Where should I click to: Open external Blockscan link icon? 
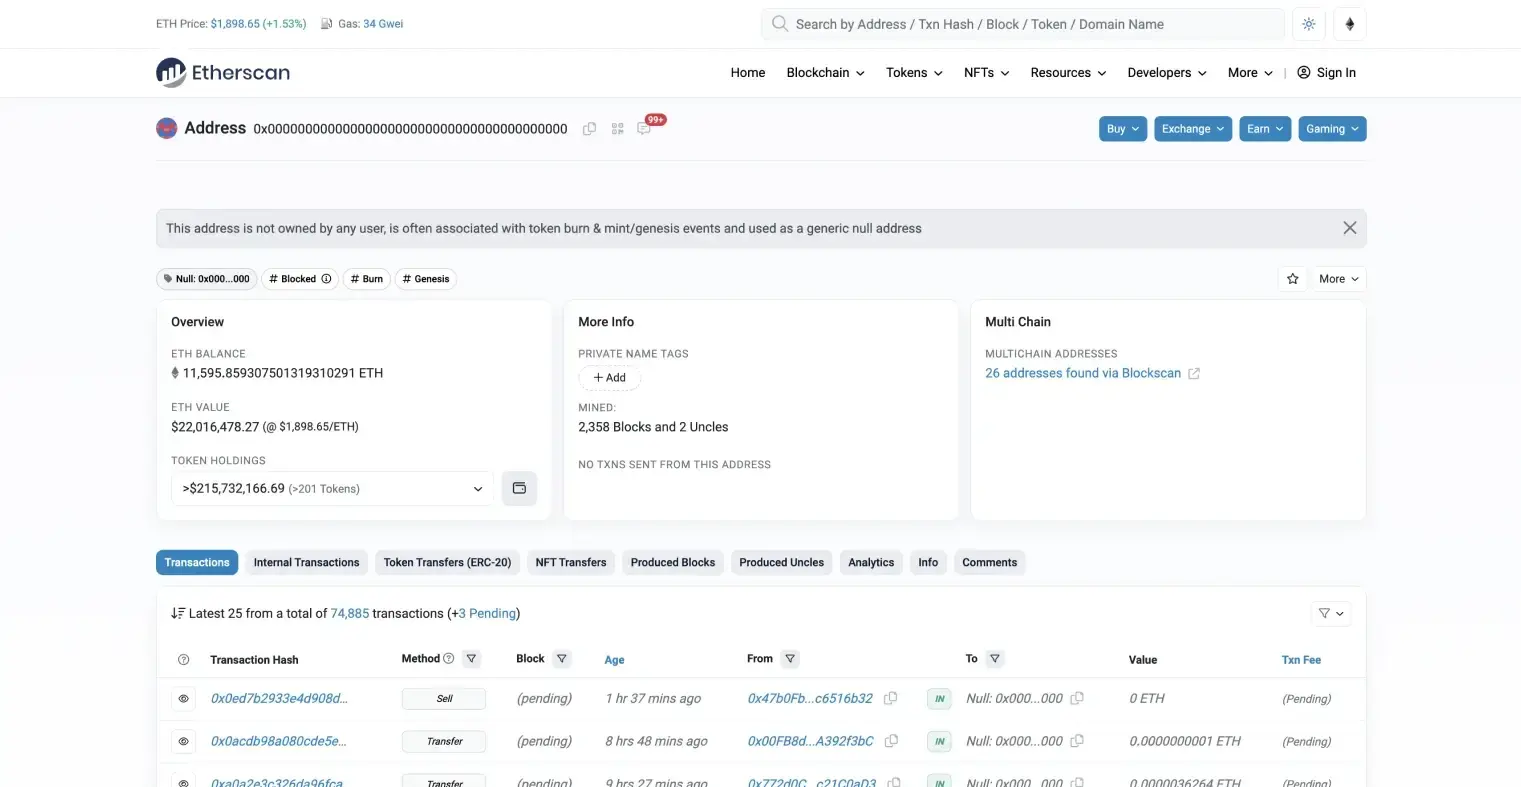1193,374
